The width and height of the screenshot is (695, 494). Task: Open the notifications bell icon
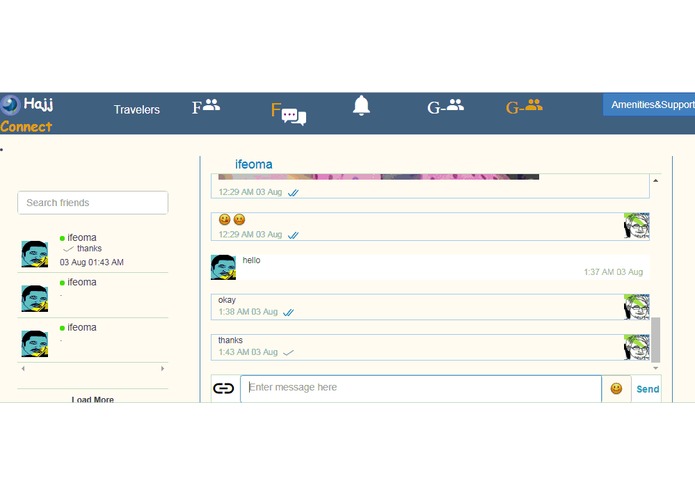361,105
